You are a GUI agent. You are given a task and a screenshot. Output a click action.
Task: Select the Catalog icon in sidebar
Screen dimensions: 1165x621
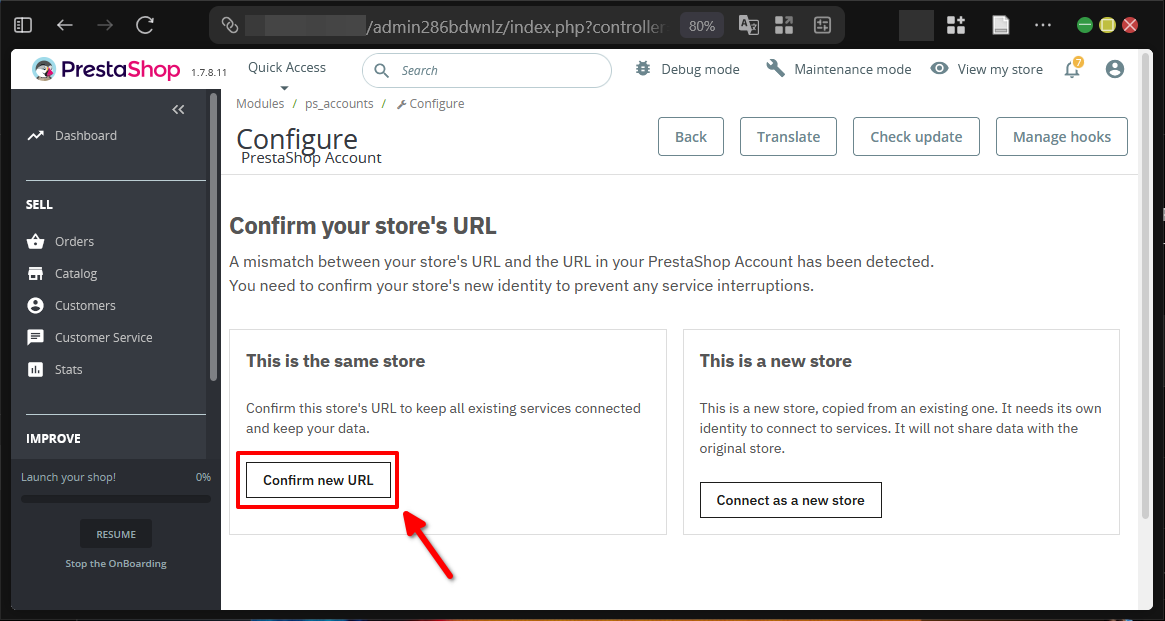38,273
